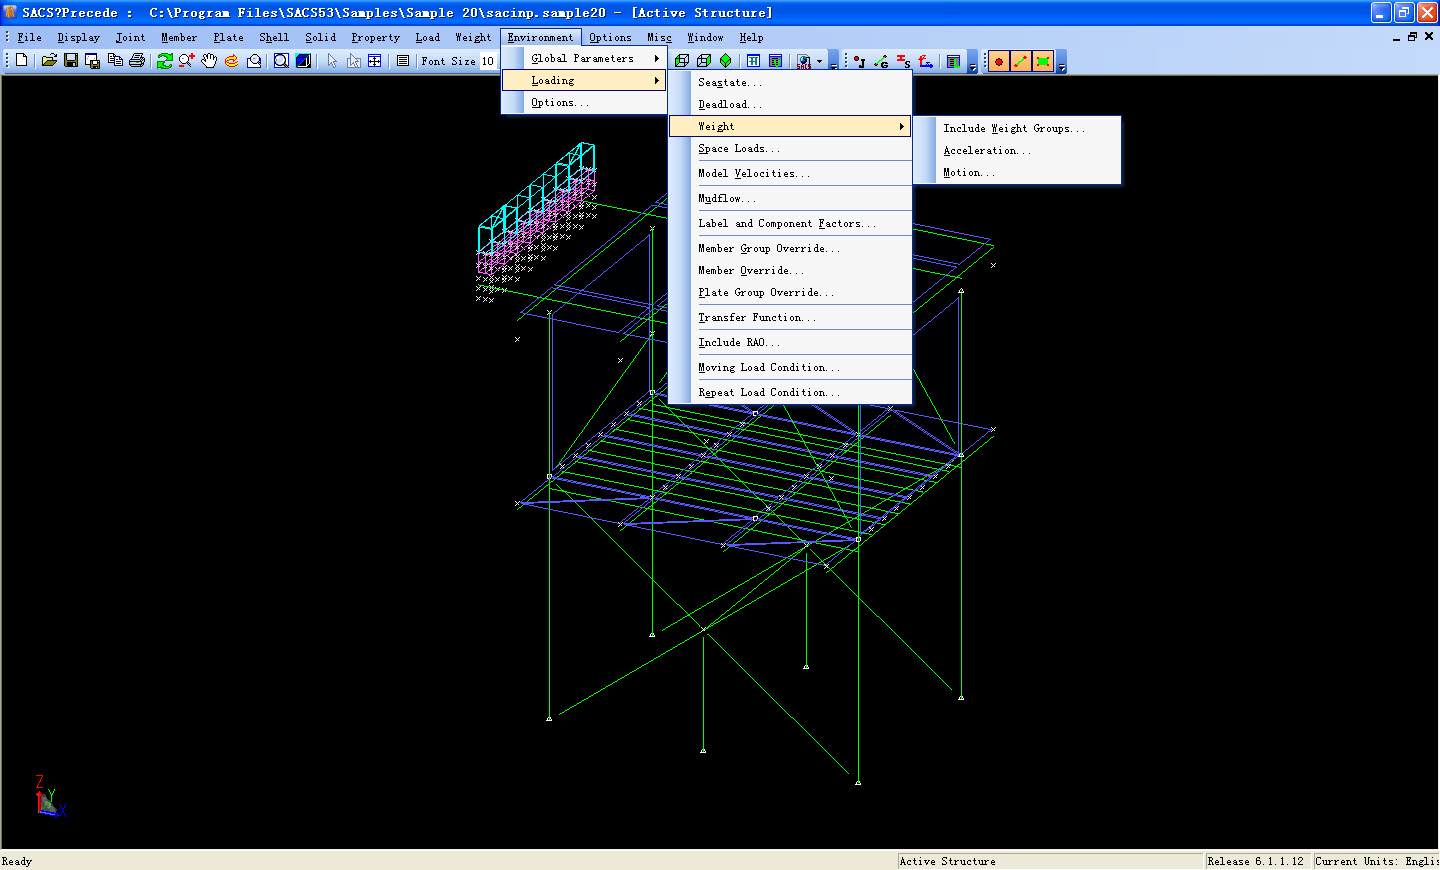Screen dimensions: 1440x870
Task: Click the New file icon
Action: (22, 61)
